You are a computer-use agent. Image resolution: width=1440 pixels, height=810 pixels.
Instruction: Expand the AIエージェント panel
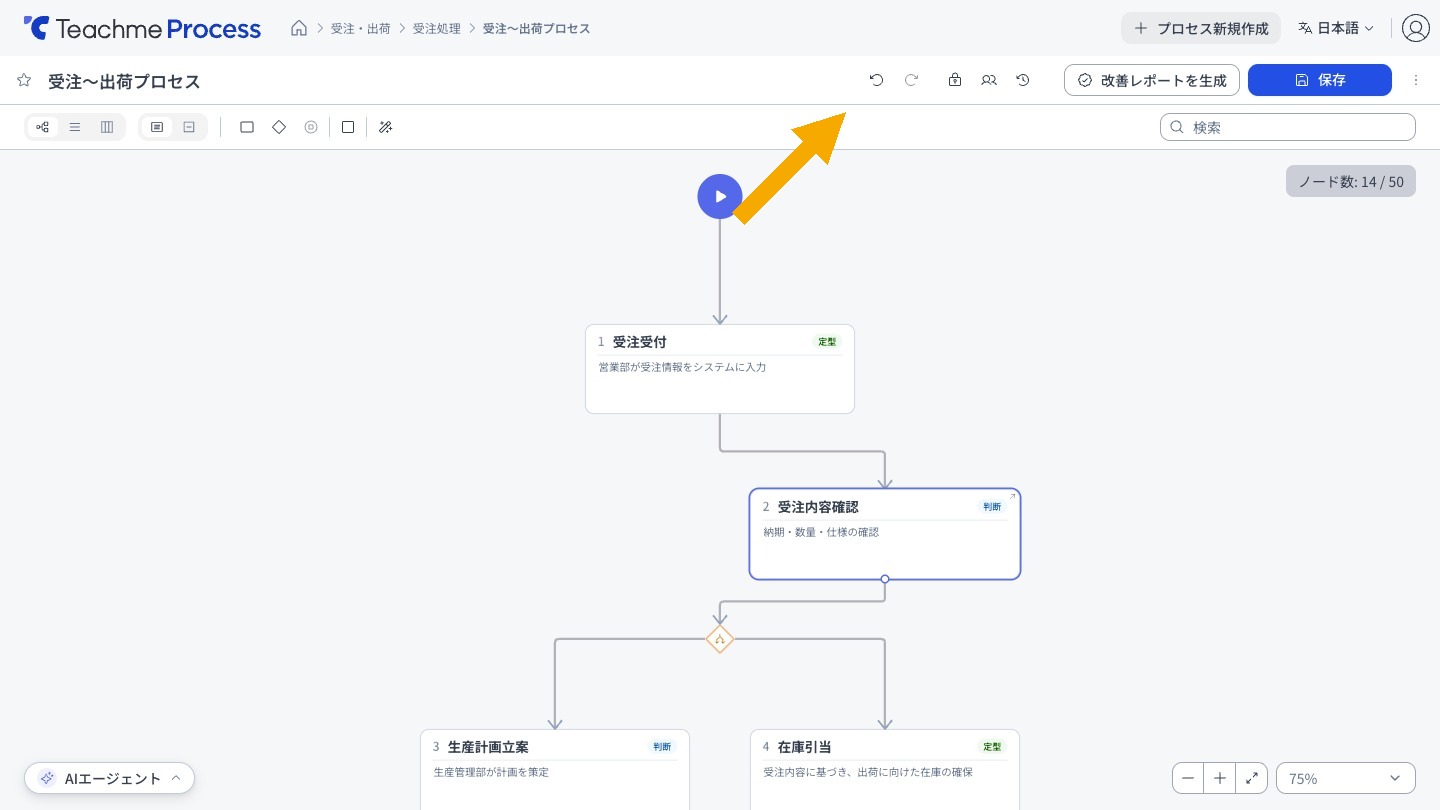pos(110,778)
